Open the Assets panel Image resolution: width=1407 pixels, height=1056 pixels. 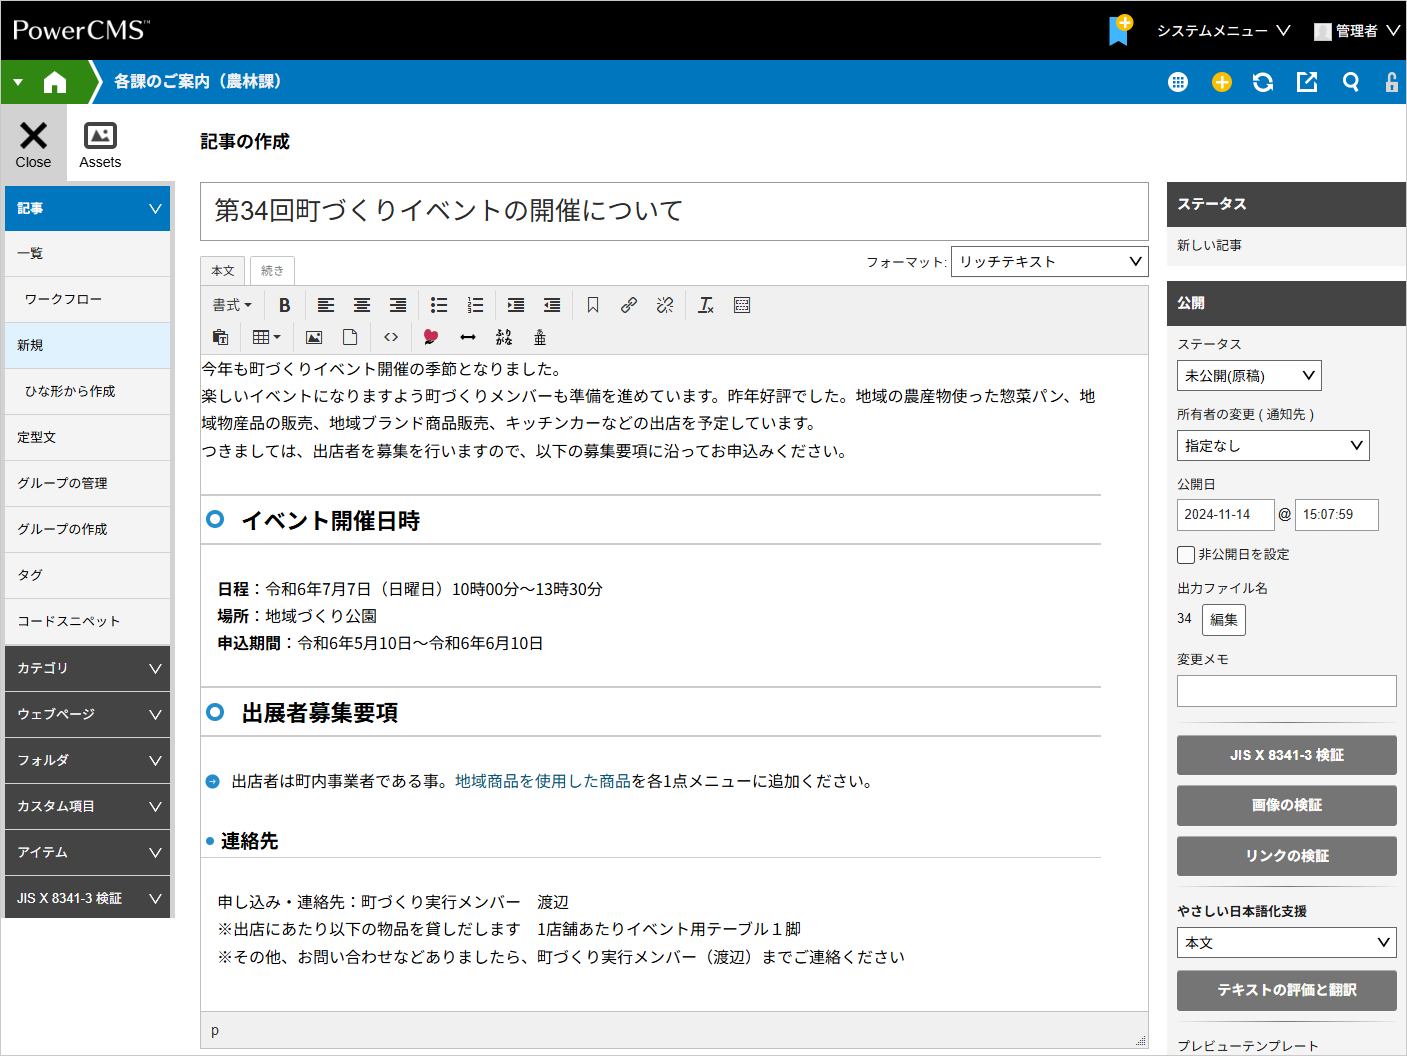[100, 145]
